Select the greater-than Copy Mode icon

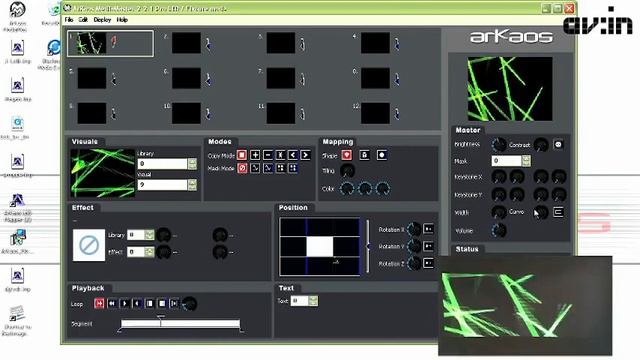tap(305, 155)
